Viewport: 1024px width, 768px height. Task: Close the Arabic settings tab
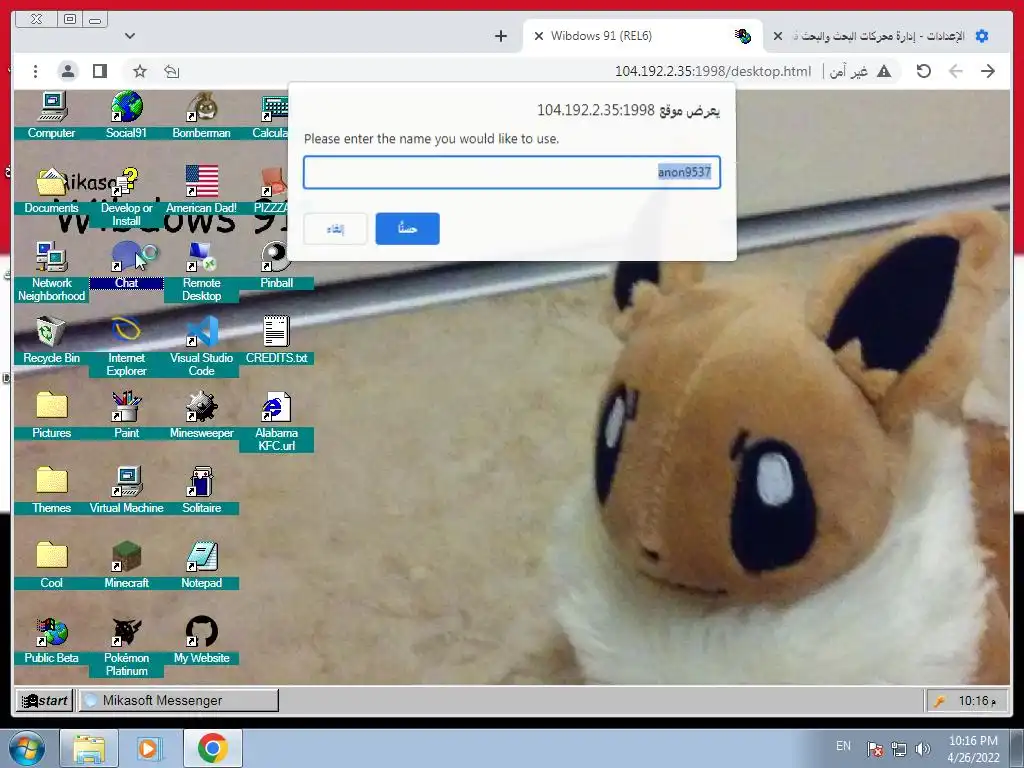click(x=778, y=36)
